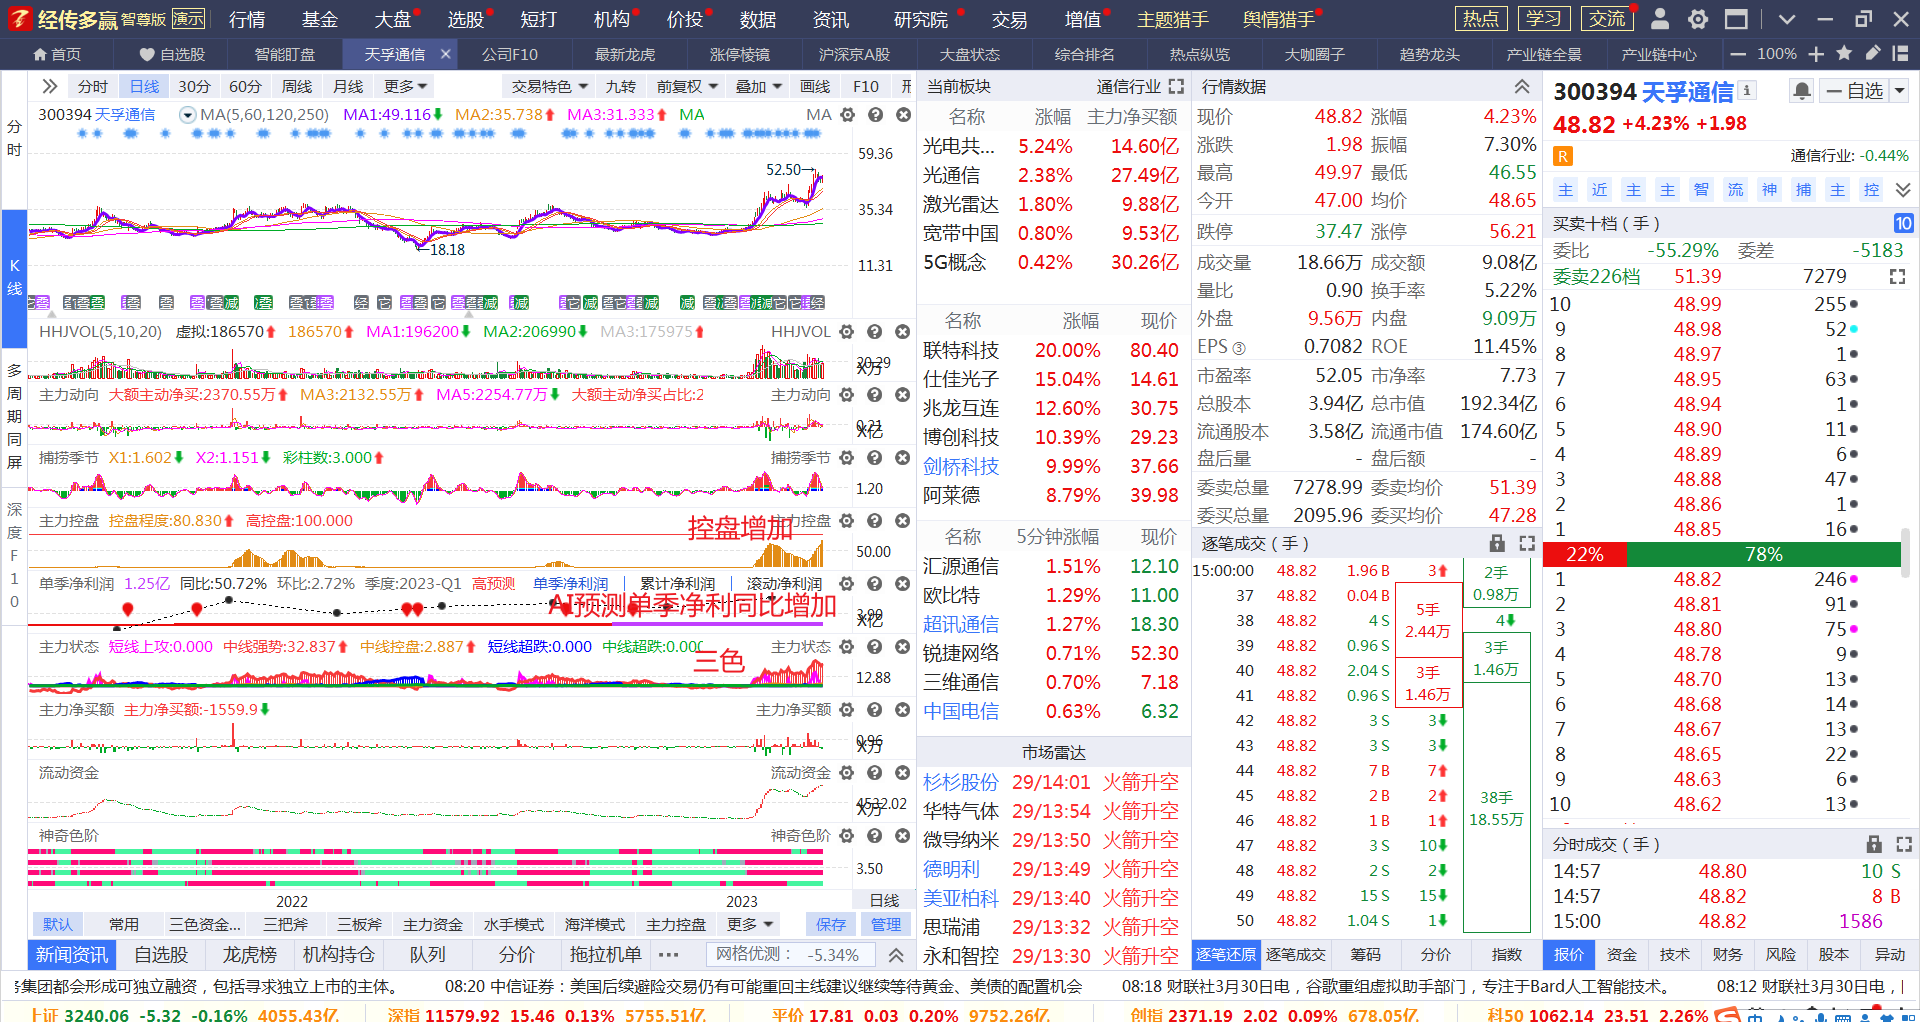Select 月线 chart period
1920x1022 pixels.
(x=348, y=87)
